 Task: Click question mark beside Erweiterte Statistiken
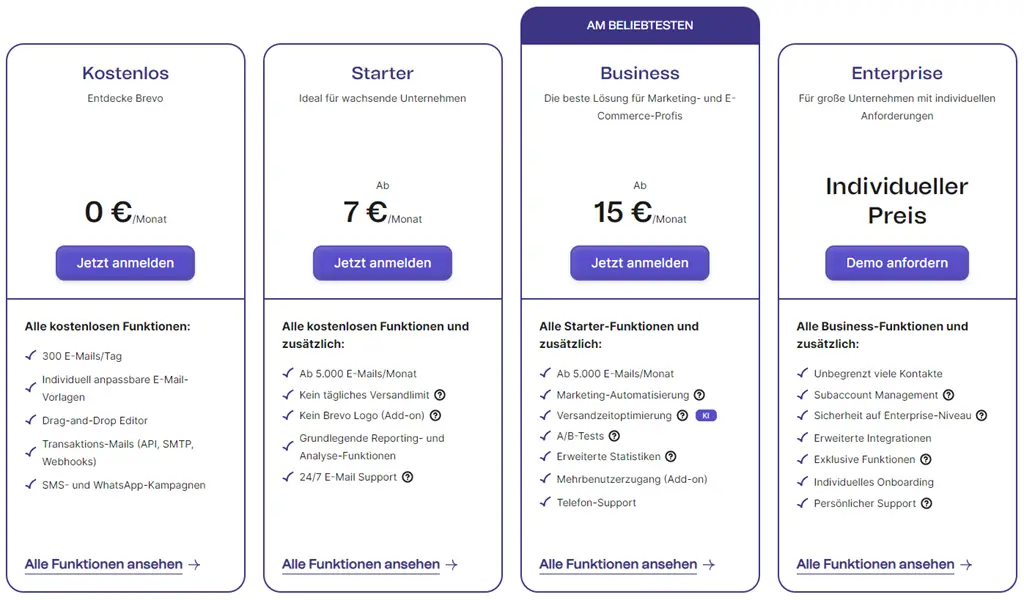click(x=671, y=456)
